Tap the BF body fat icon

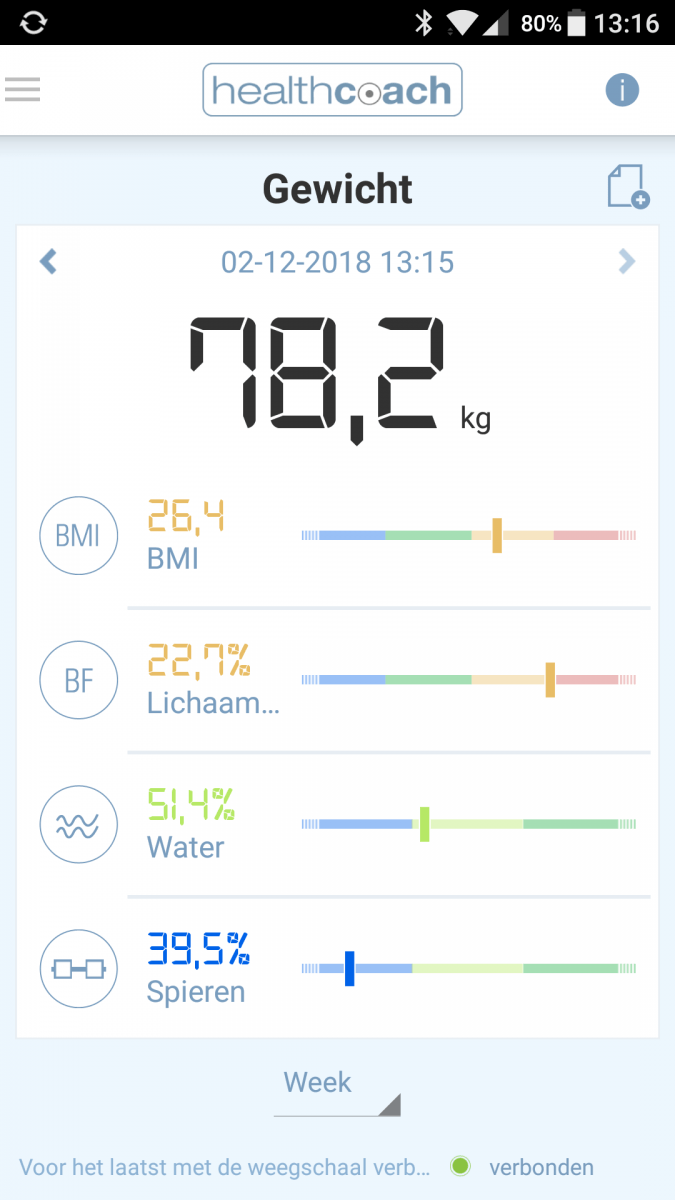pos(78,680)
